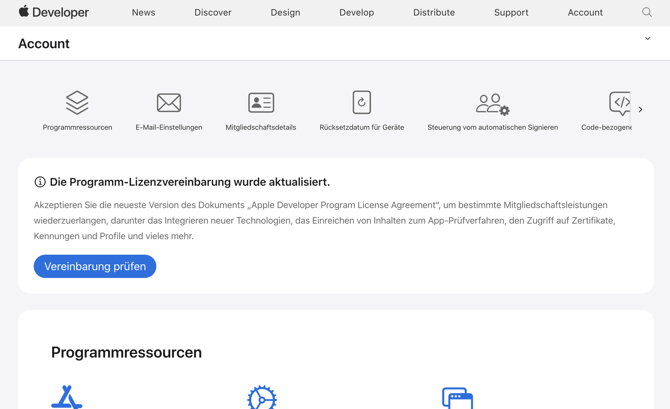Viewport: 670px width, 409px height.
Task: Open the Support menu item
Action: 511,13
